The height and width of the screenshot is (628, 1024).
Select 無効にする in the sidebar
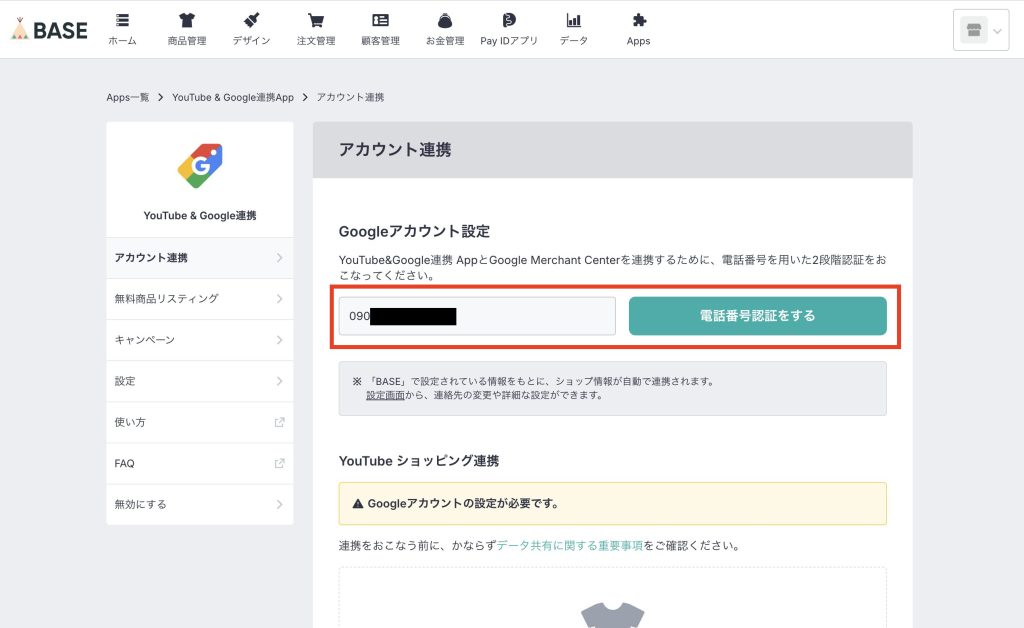200,505
